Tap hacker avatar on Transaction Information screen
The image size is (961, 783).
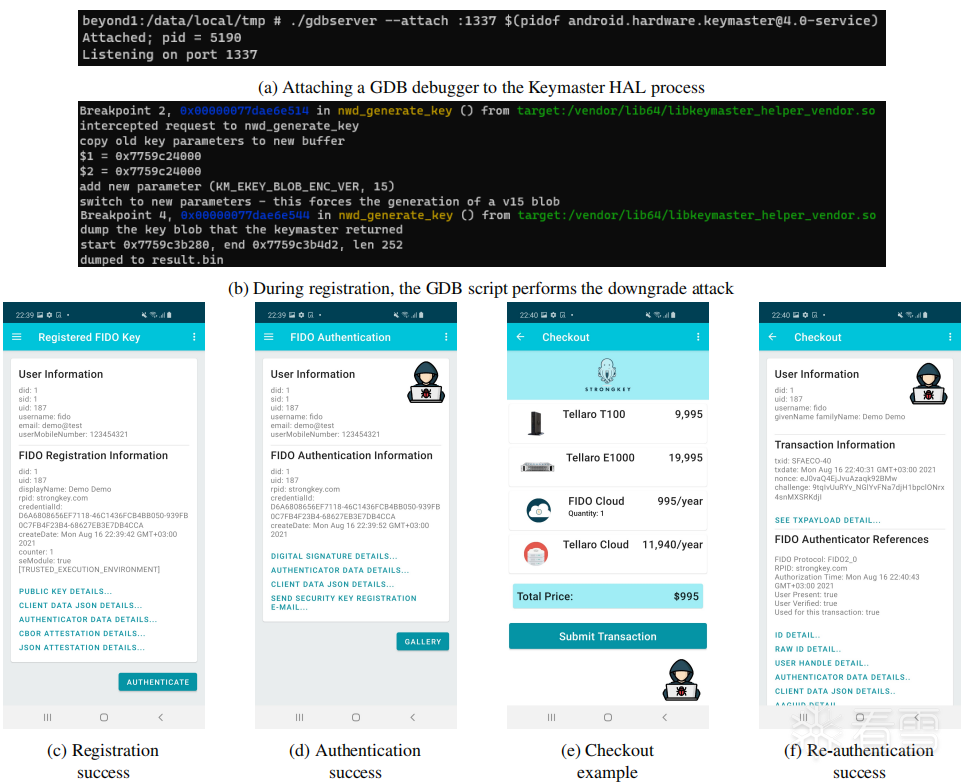point(929,384)
